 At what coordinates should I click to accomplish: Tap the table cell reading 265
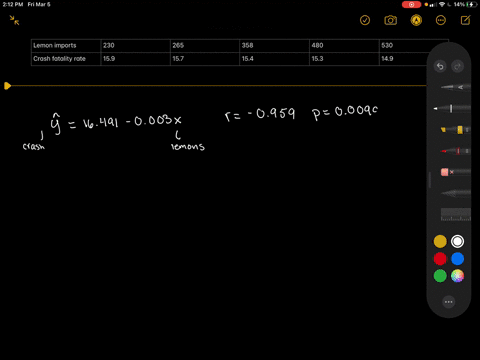pos(205,46)
